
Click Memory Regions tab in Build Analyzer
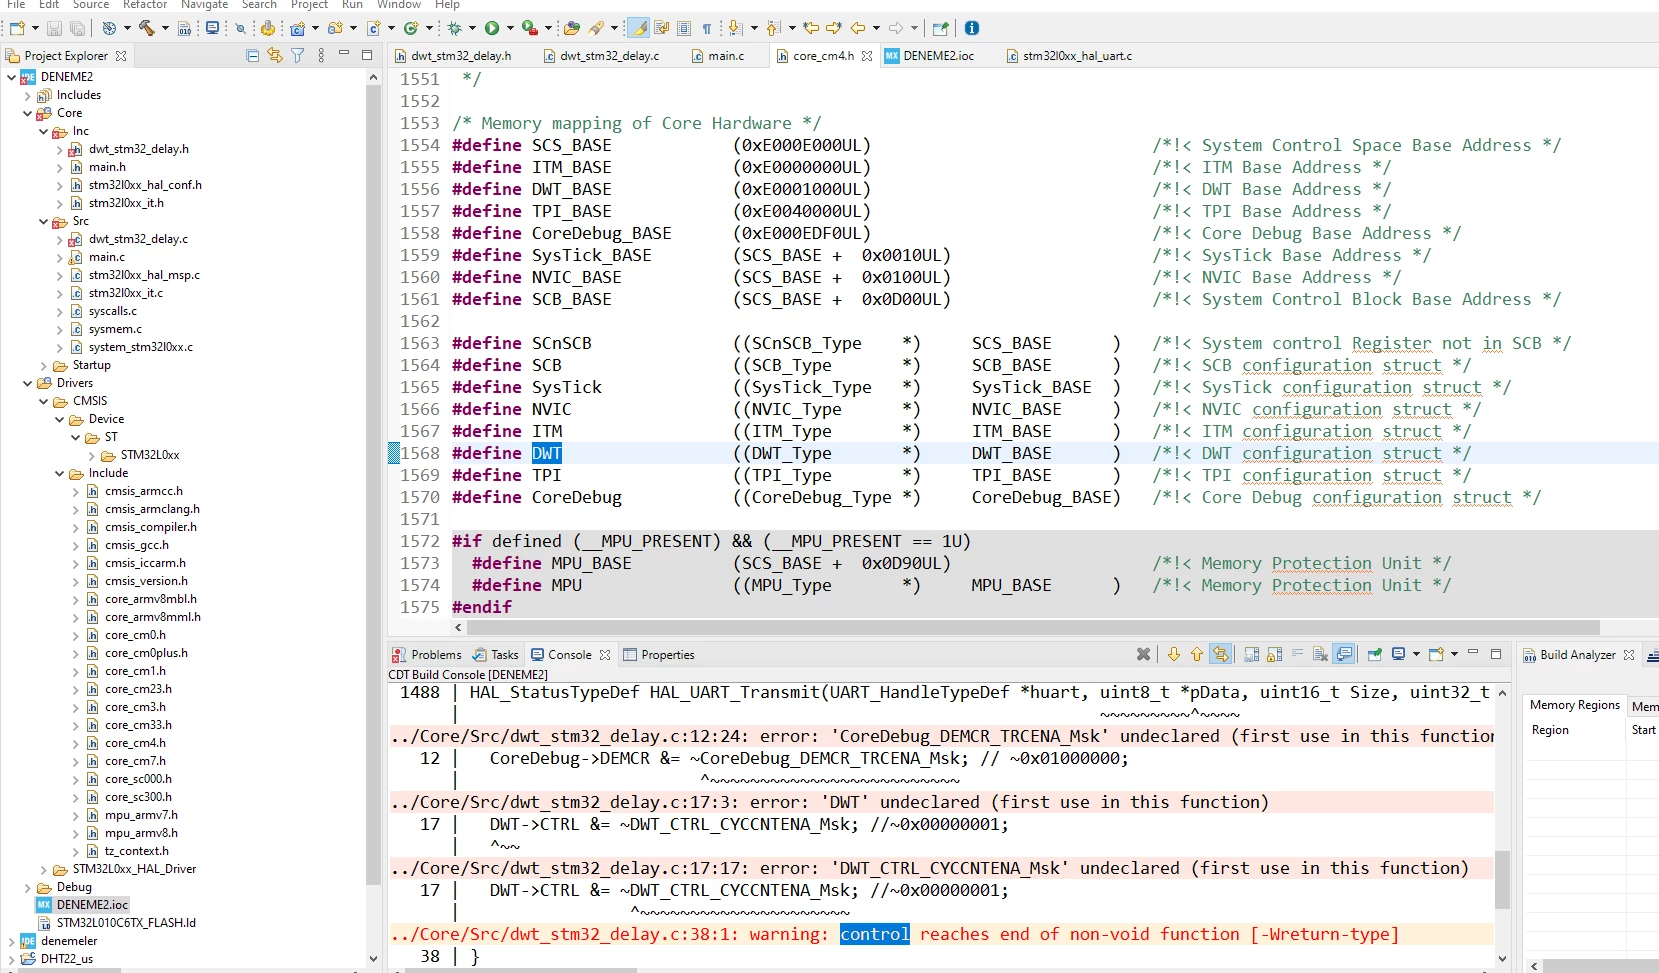pos(1574,705)
